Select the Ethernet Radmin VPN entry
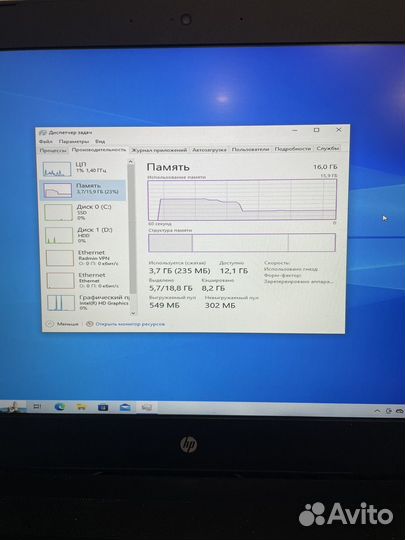405x540 pixels. (85, 258)
